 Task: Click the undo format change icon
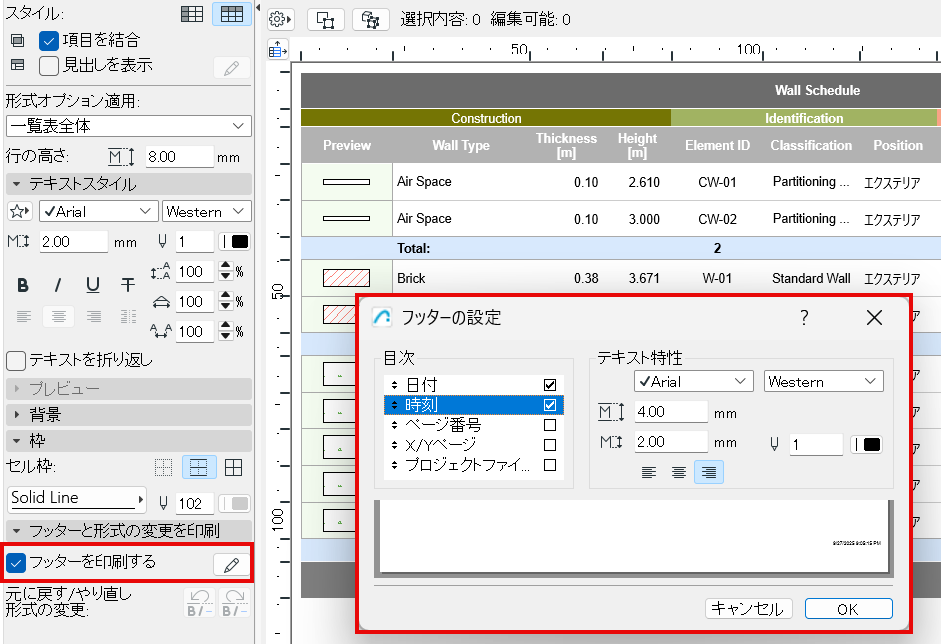coord(200,603)
